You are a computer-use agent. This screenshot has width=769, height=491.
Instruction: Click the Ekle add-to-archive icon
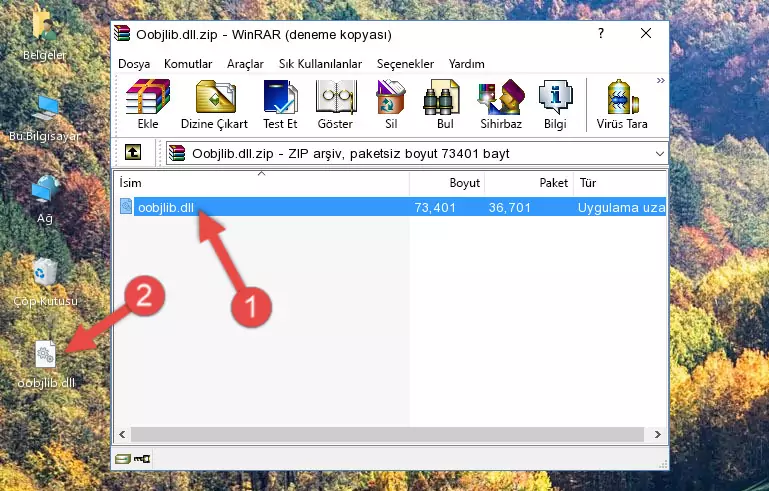(x=148, y=104)
